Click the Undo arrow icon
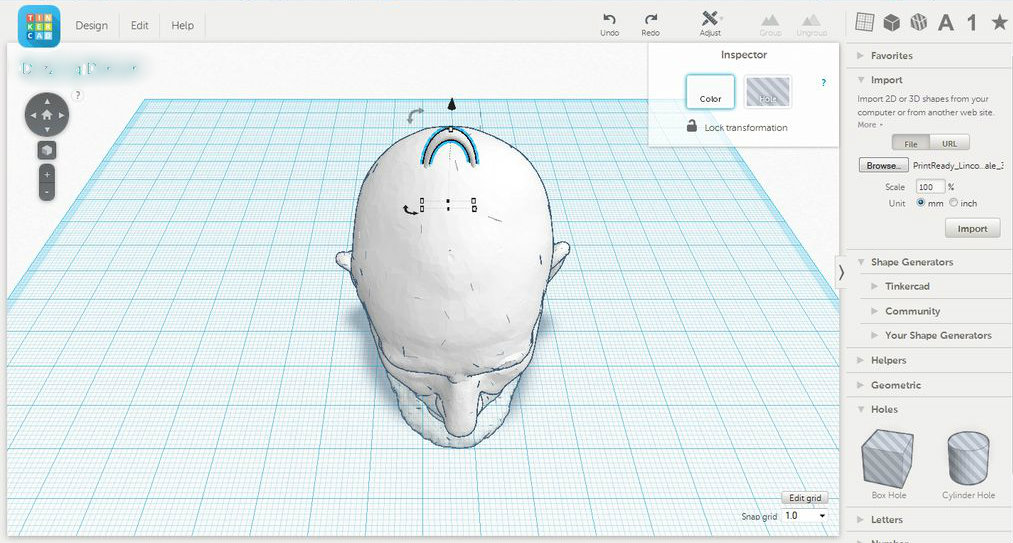 609,19
